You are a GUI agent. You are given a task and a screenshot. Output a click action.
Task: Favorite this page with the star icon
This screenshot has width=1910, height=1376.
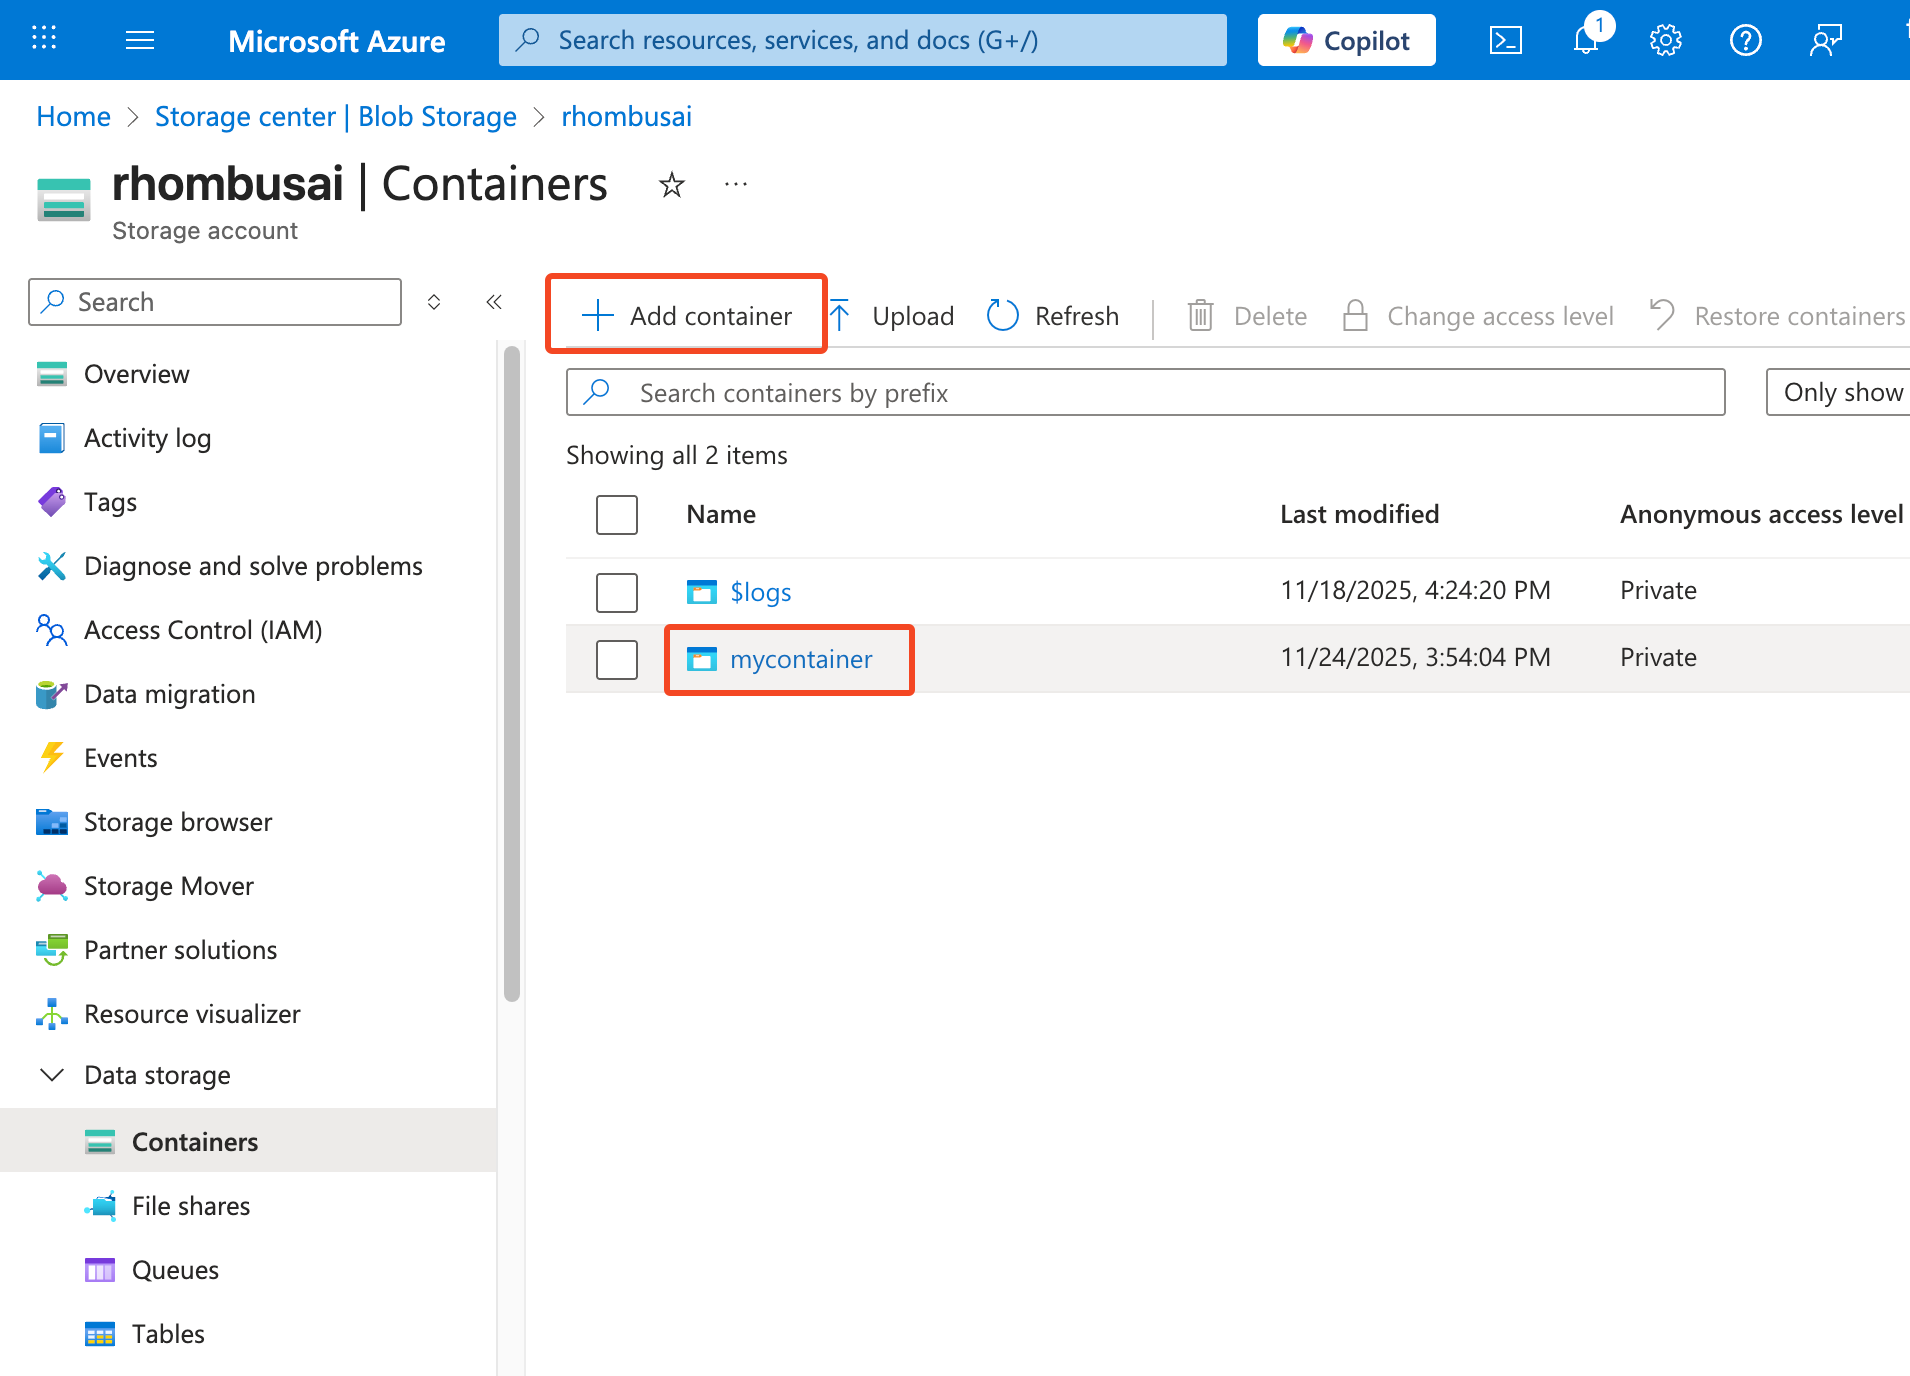pos(671,185)
